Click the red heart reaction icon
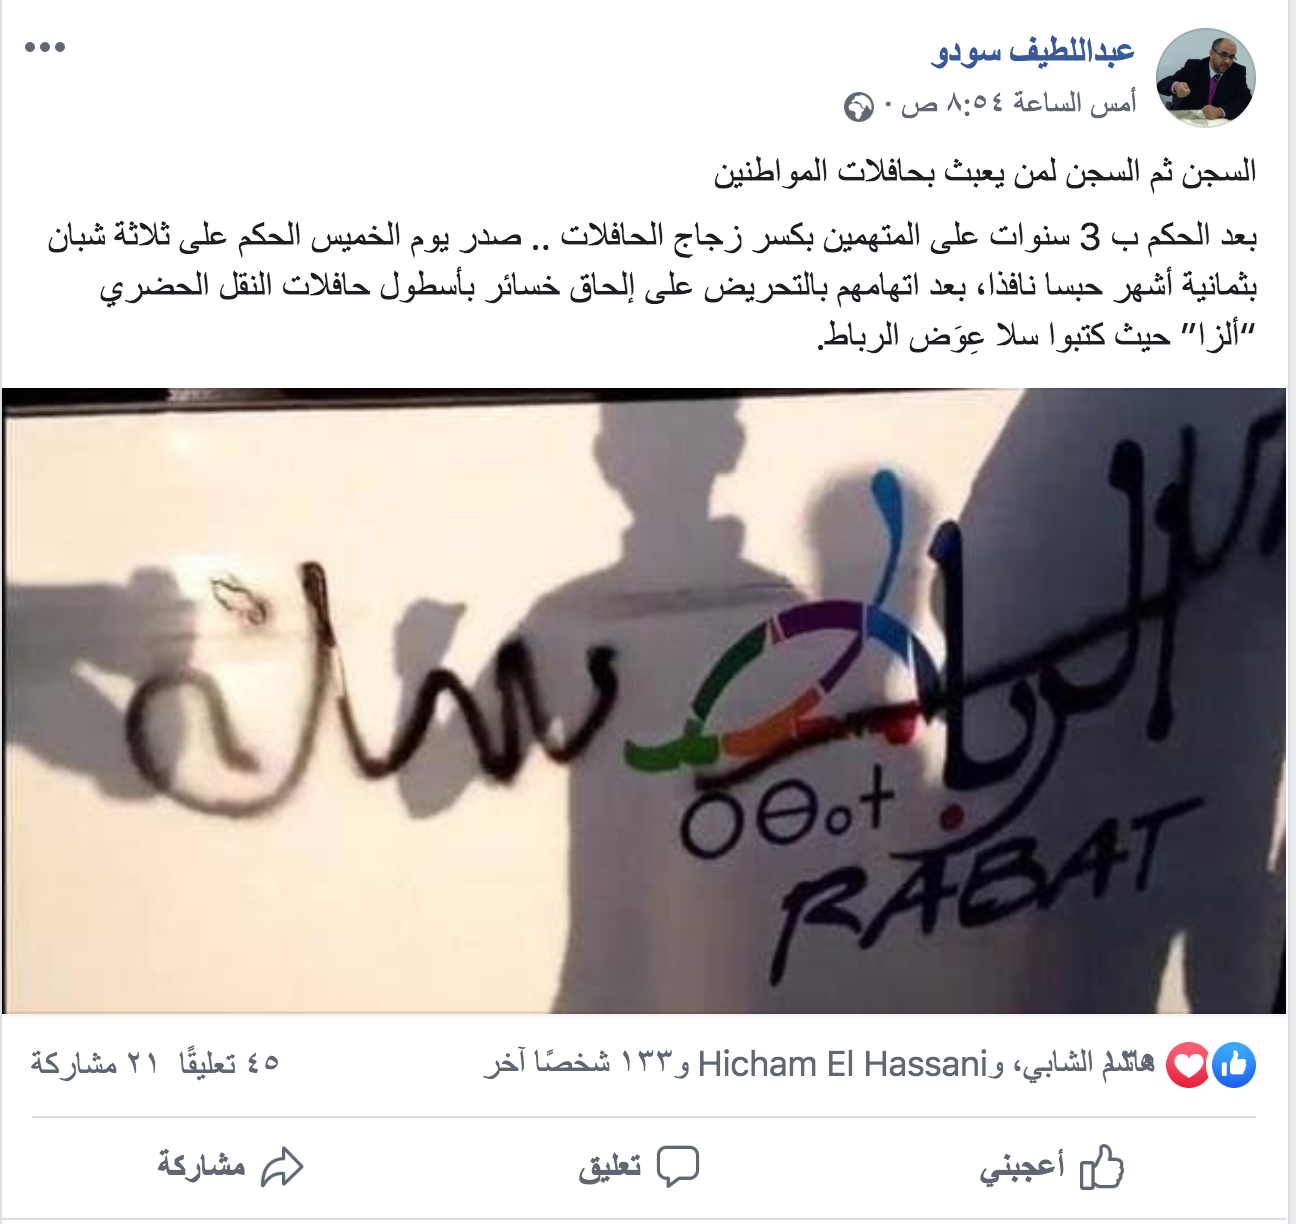 (1189, 1066)
